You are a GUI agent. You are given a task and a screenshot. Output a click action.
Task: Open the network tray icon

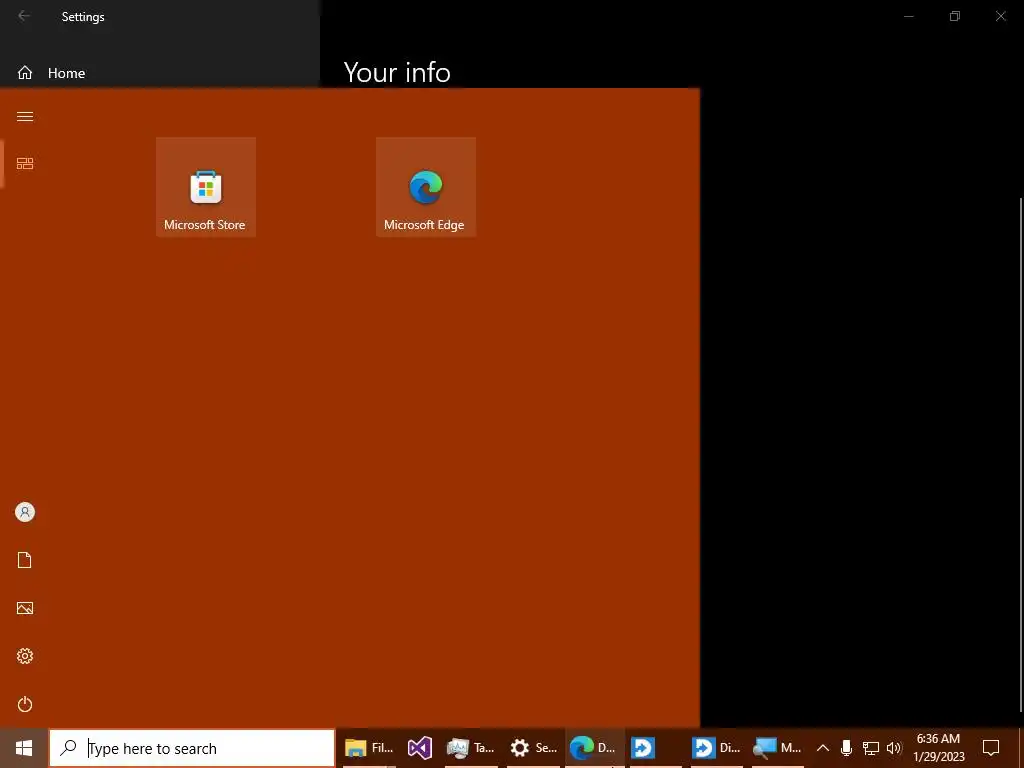pos(871,748)
